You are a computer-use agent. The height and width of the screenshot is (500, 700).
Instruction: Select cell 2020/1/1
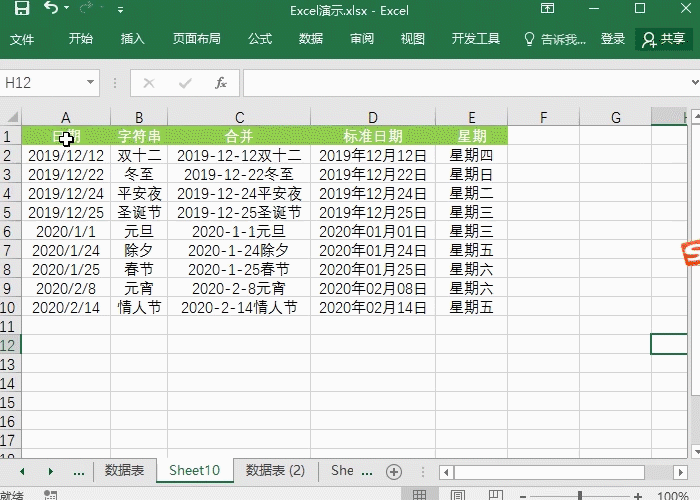click(66, 232)
